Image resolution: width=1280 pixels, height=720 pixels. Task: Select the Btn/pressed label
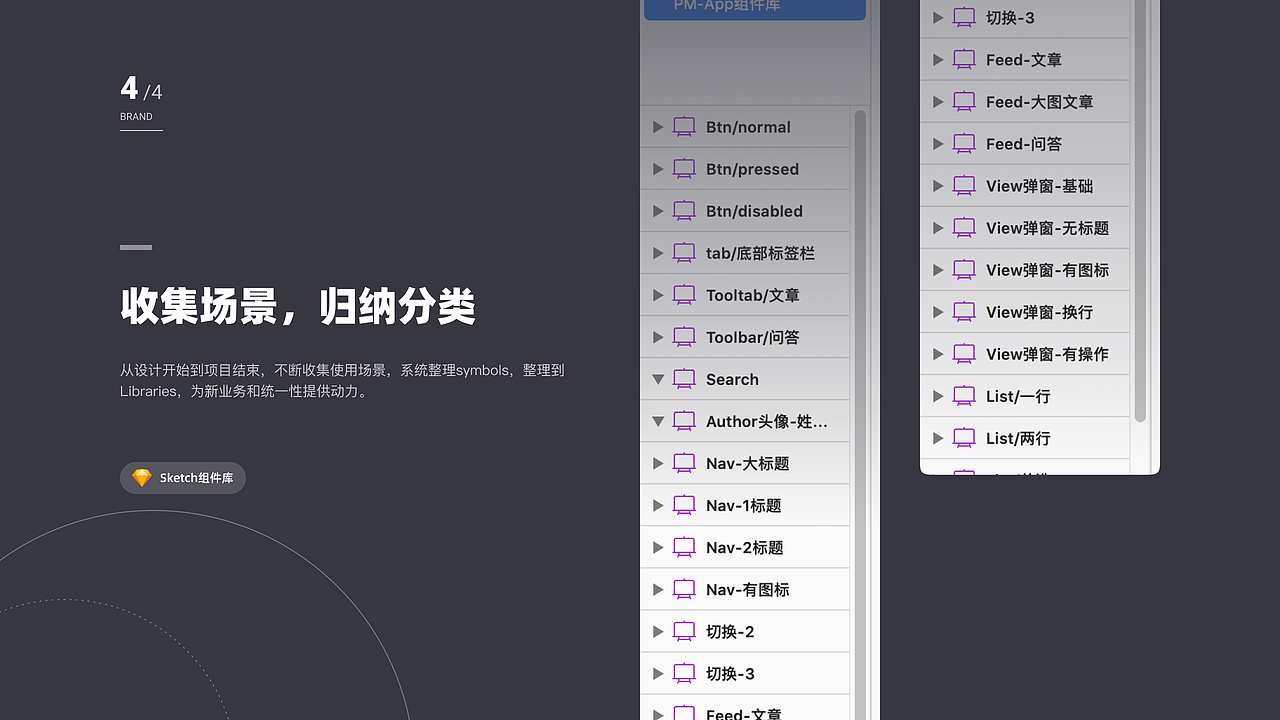click(x=752, y=169)
